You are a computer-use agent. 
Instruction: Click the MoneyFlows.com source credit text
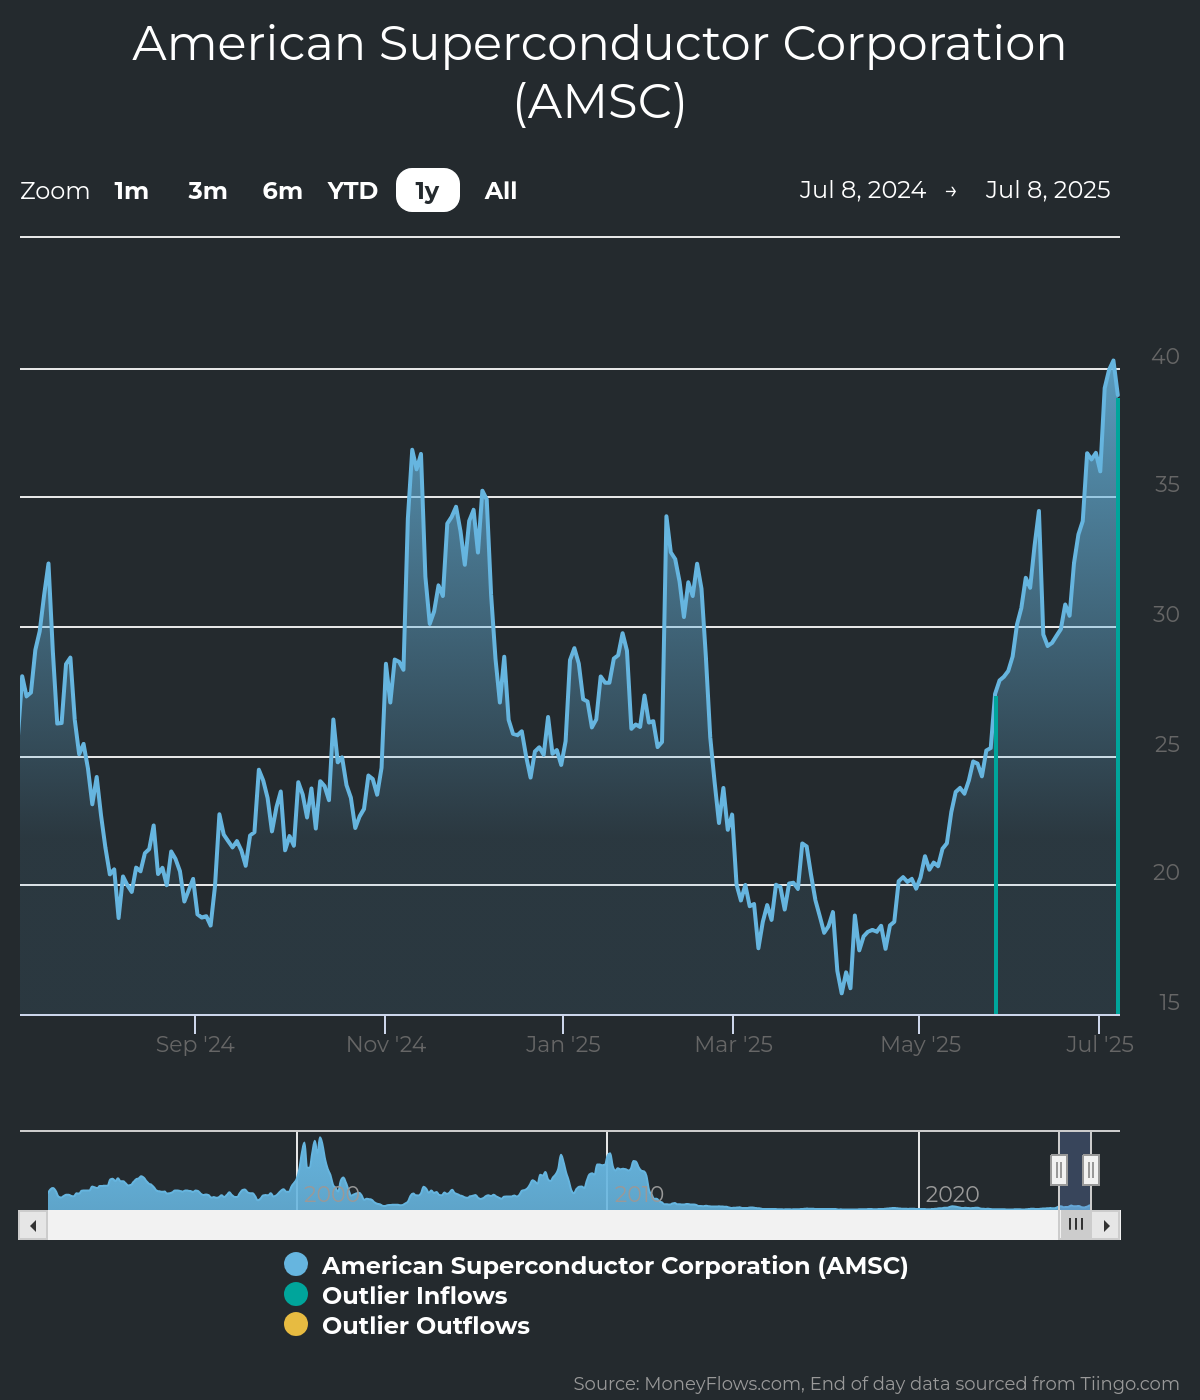click(876, 1384)
